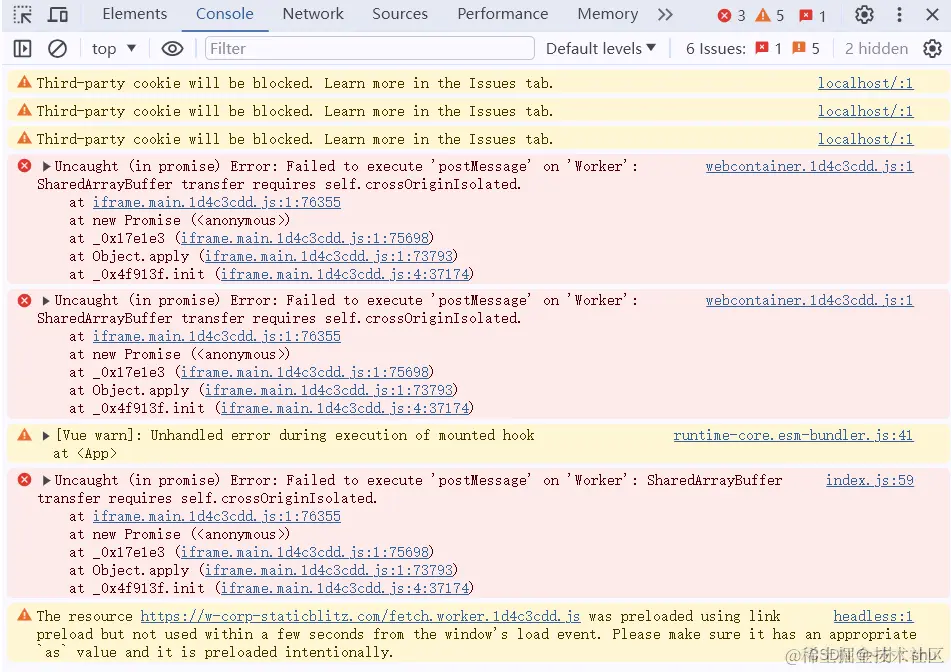This screenshot has width=951, height=672.
Task: Expand the third Uncaught promise error
Action: 46,480
